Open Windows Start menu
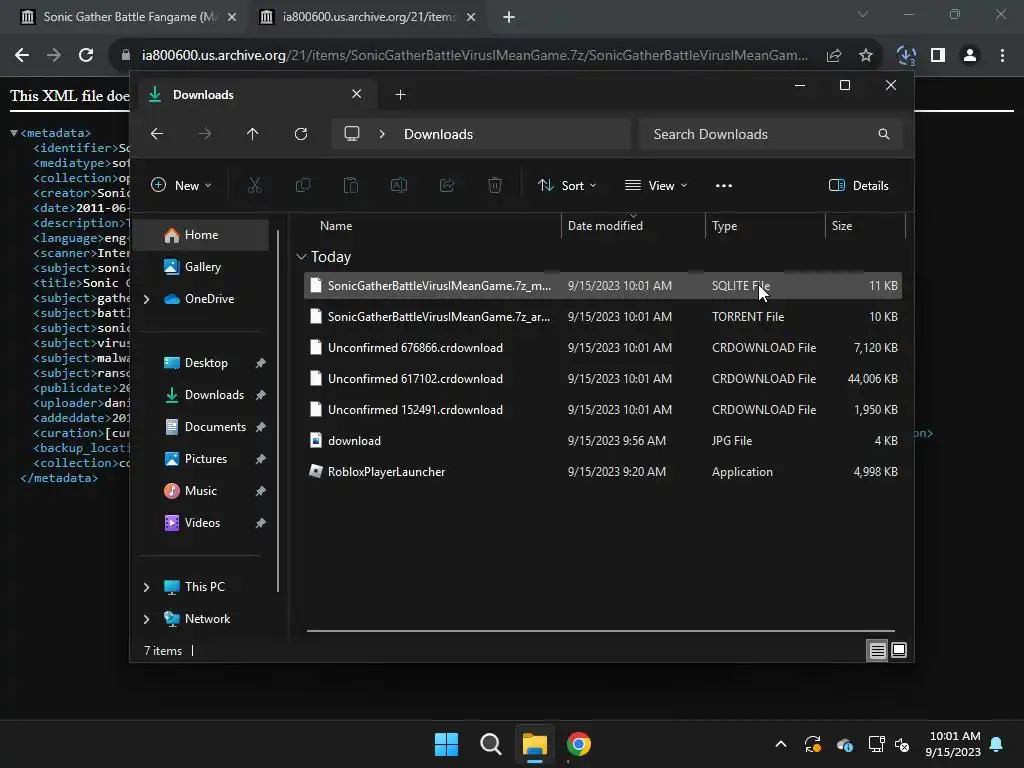 pos(447,744)
